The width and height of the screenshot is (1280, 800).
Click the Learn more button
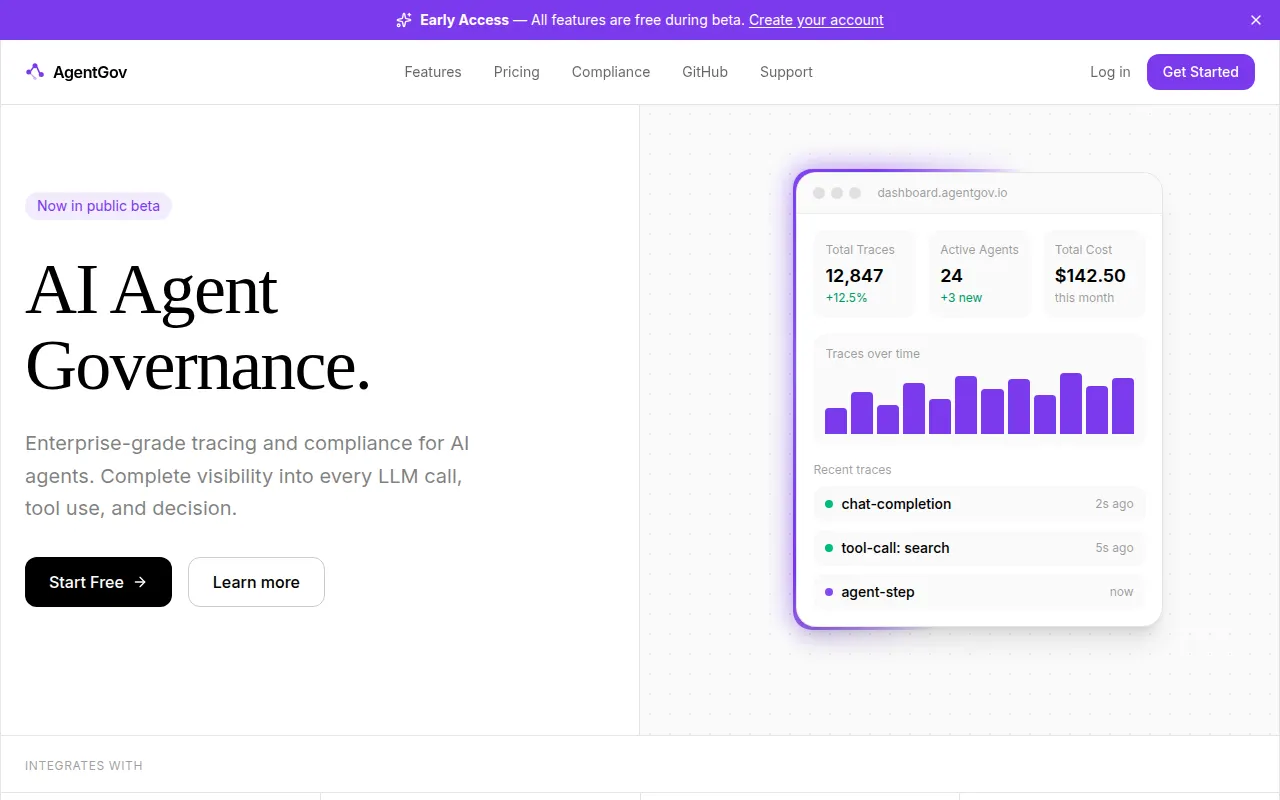tap(256, 582)
